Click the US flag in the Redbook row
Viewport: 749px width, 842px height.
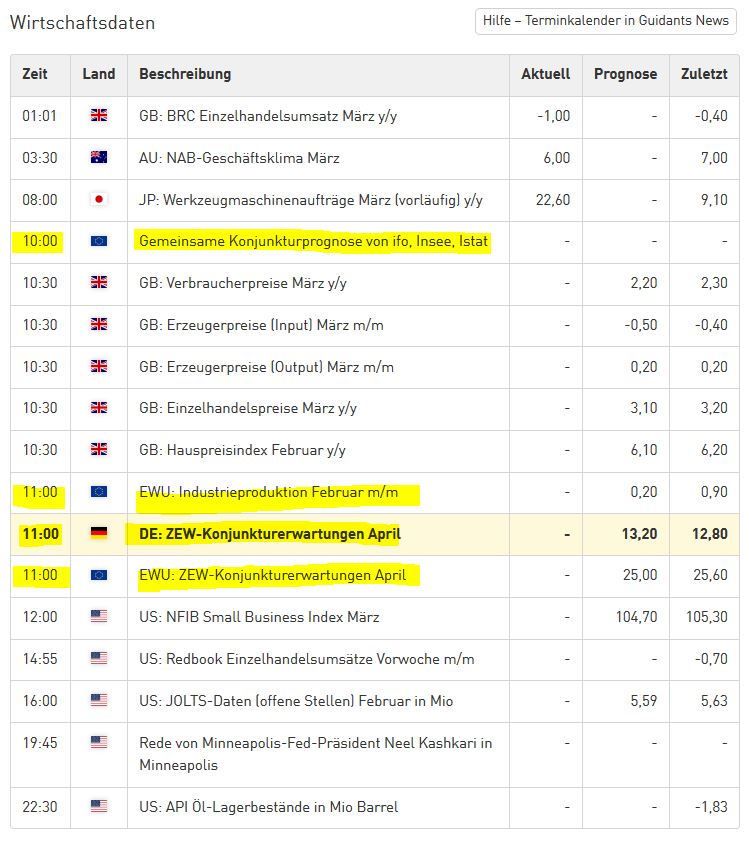(99, 658)
